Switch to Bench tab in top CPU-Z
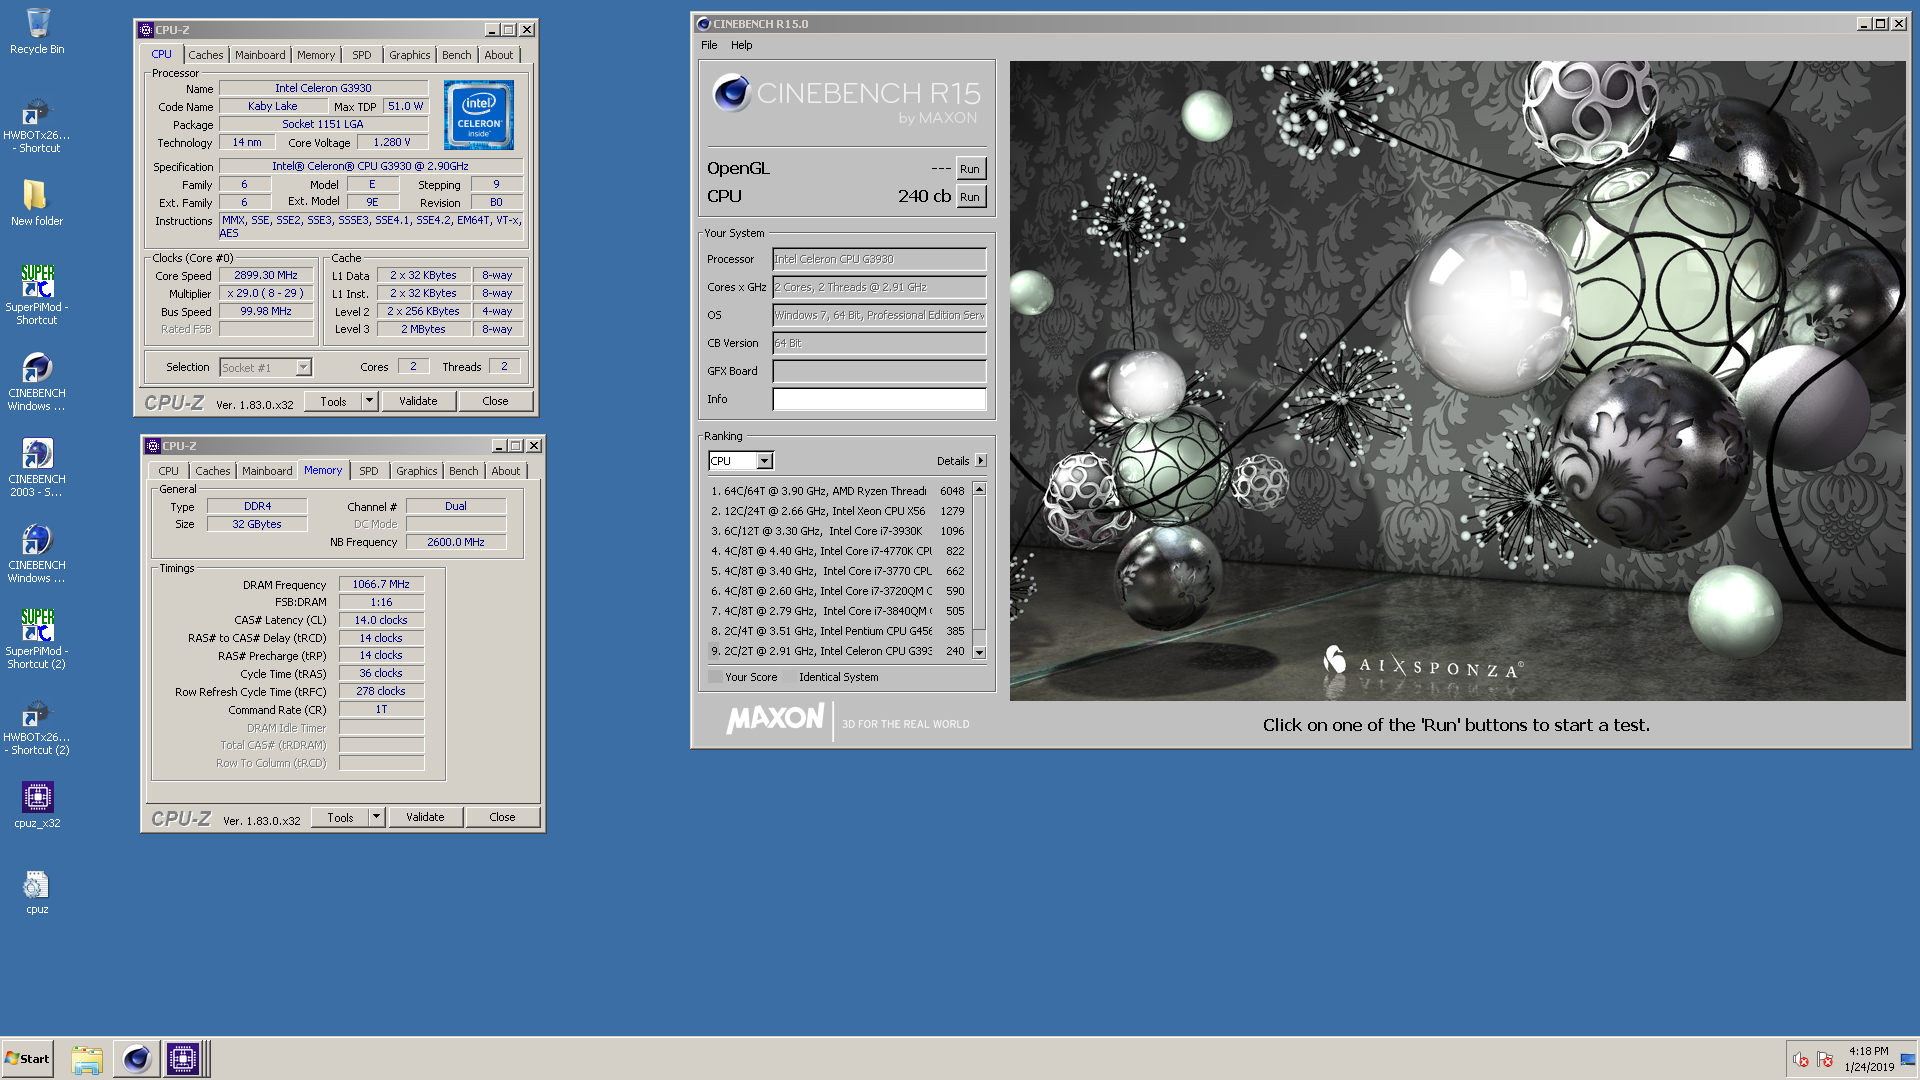The height and width of the screenshot is (1080, 1920). click(x=457, y=55)
